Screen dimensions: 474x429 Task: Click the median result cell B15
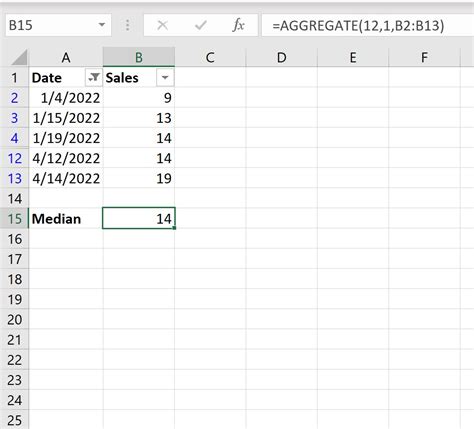[139, 218]
